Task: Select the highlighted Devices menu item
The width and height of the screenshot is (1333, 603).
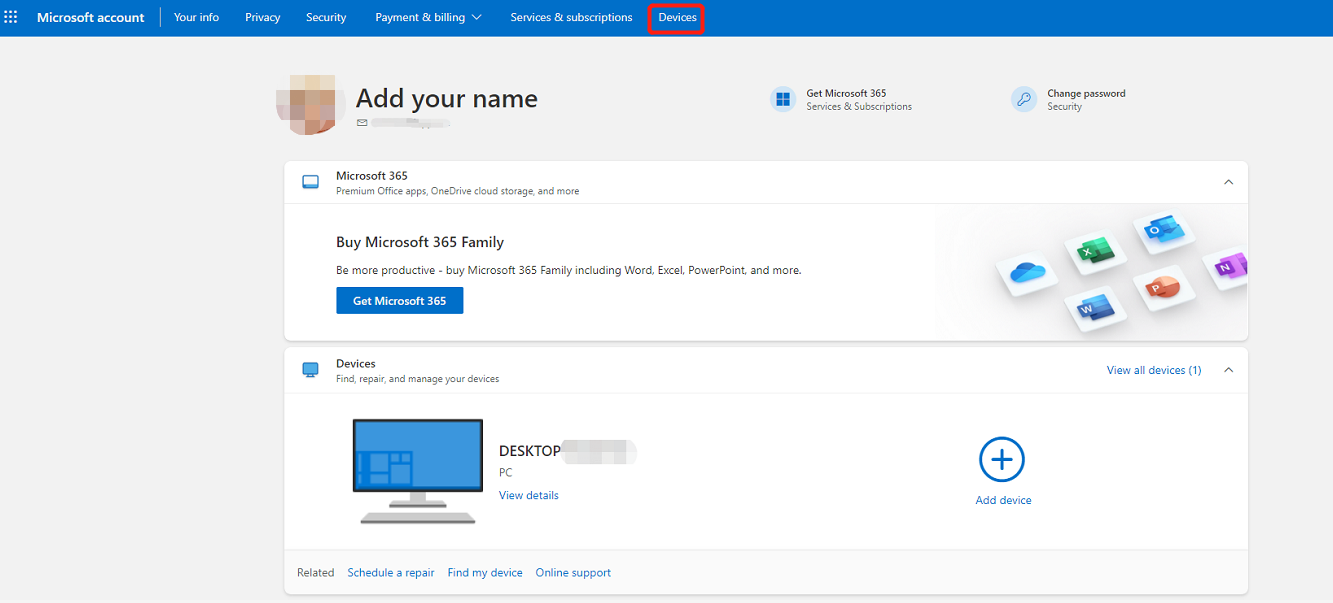Action: point(677,17)
